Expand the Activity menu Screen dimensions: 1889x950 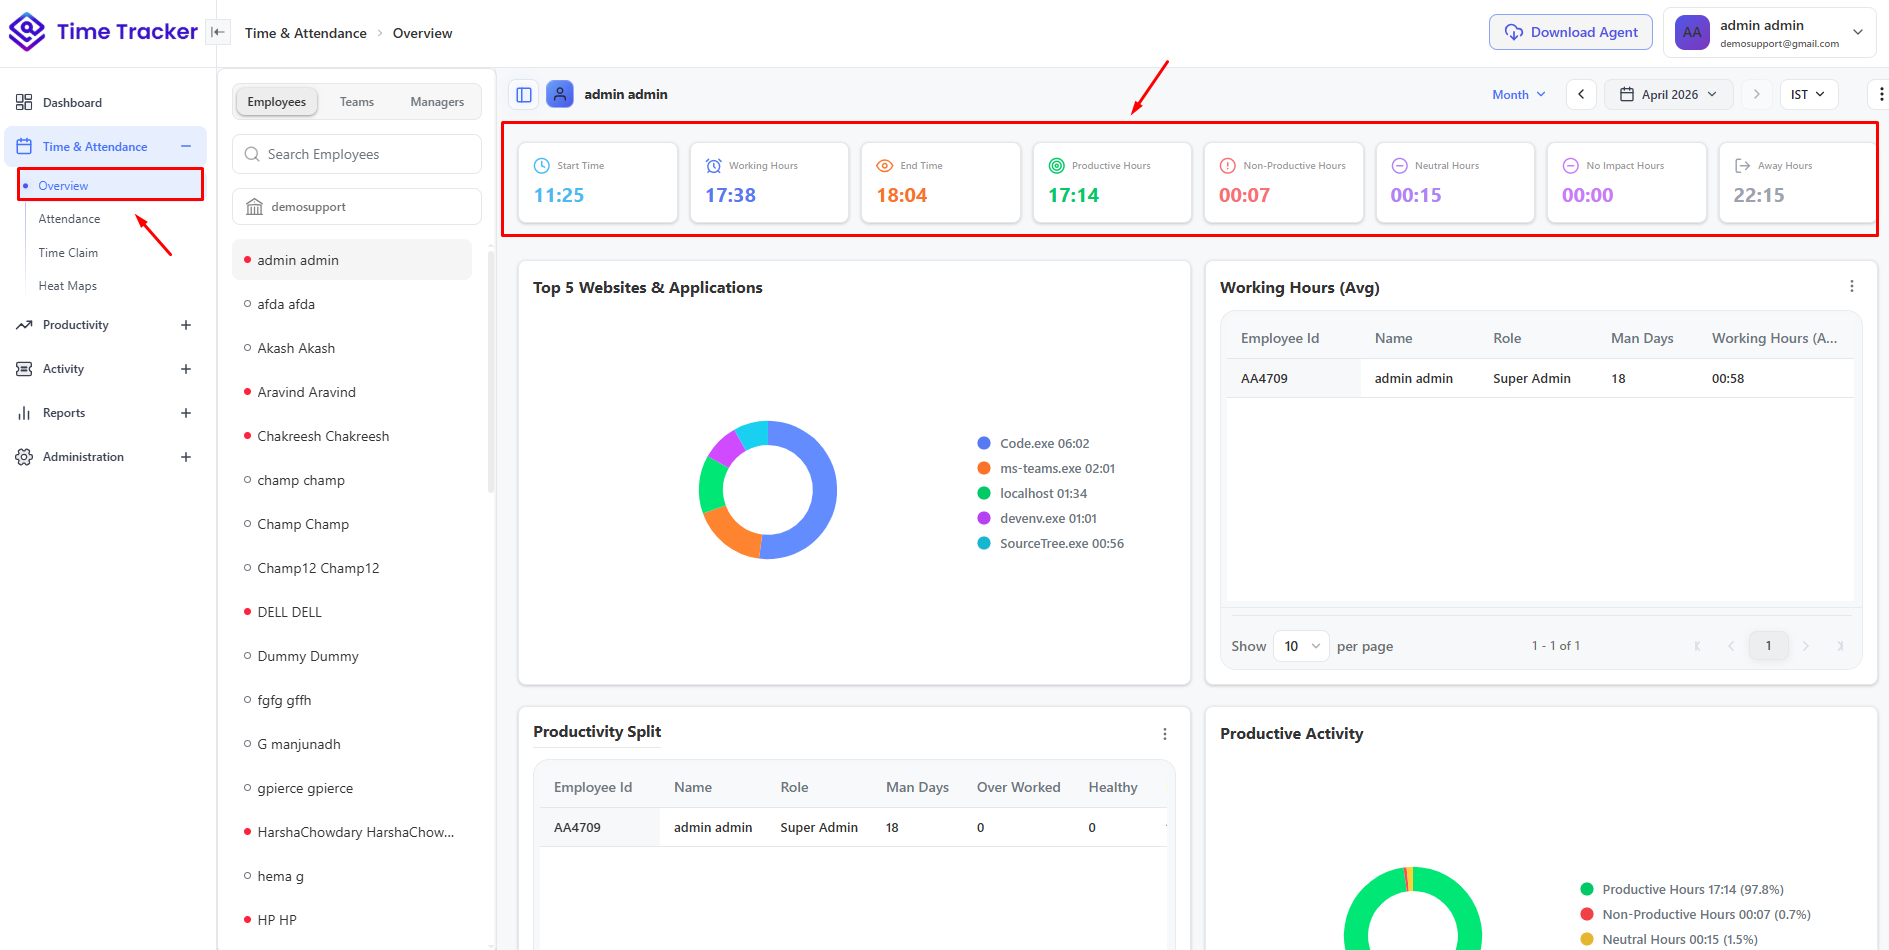pyautogui.click(x=186, y=369)
